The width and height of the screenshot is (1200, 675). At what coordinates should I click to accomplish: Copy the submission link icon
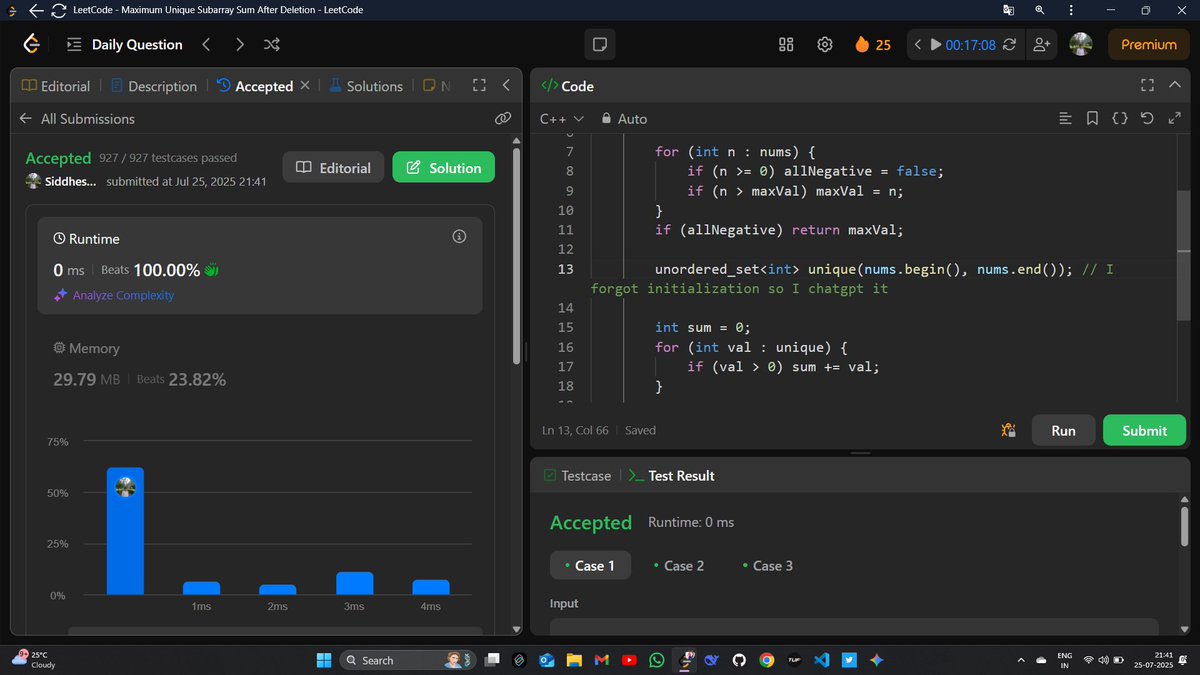pyautogui.click(x=503, y=118)
